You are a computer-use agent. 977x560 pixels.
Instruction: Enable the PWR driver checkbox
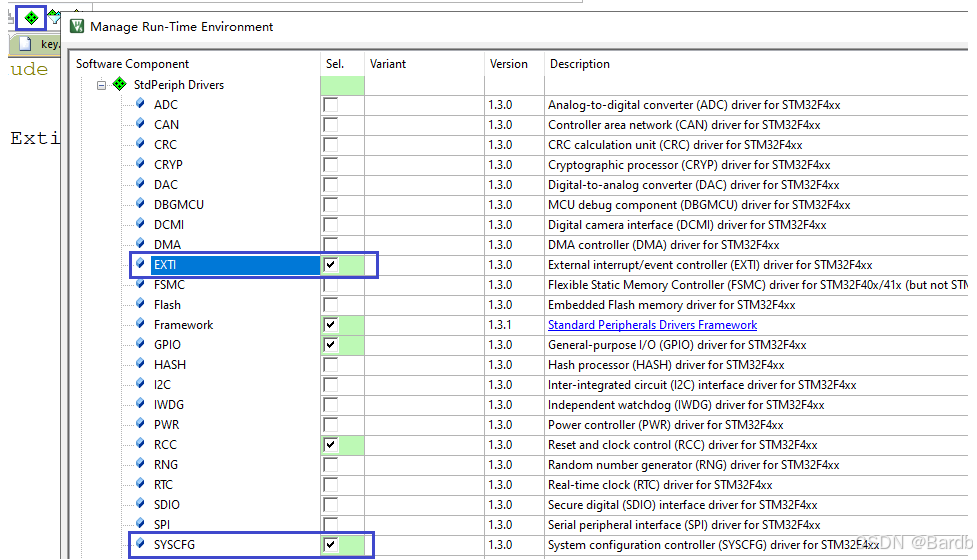tap(331, 425)
